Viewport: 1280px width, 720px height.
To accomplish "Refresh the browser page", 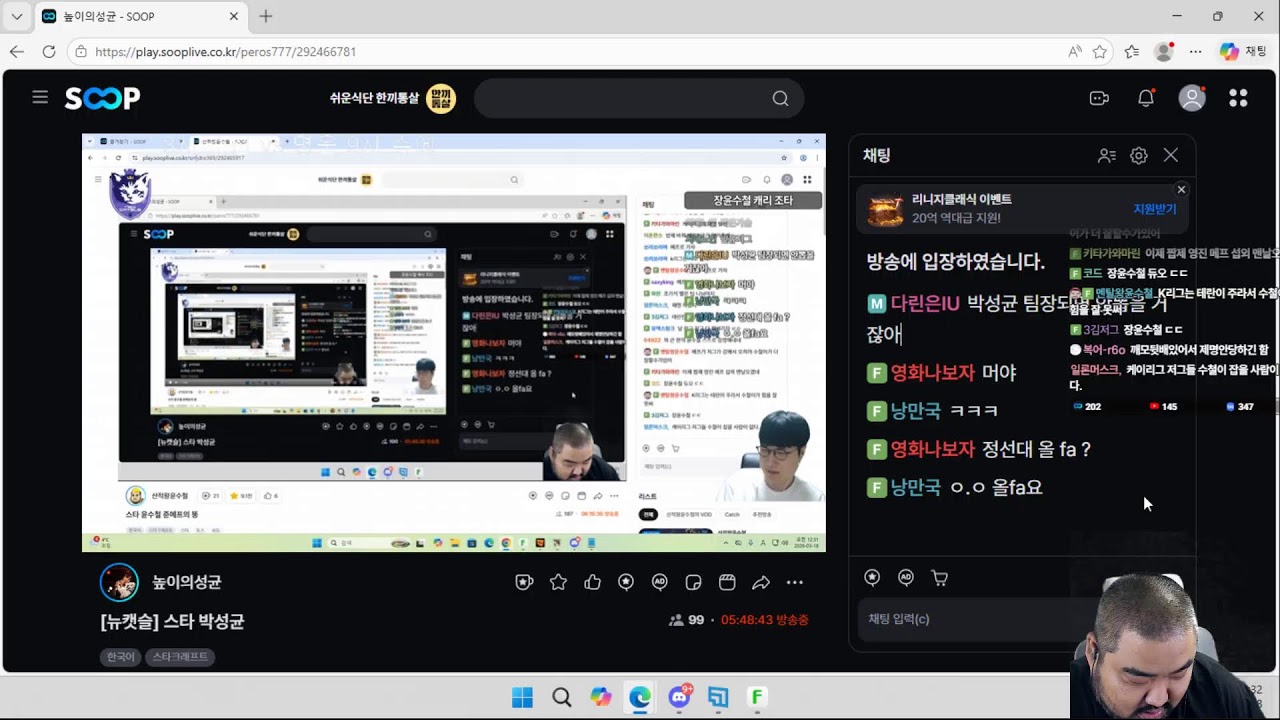I will 49,51.
